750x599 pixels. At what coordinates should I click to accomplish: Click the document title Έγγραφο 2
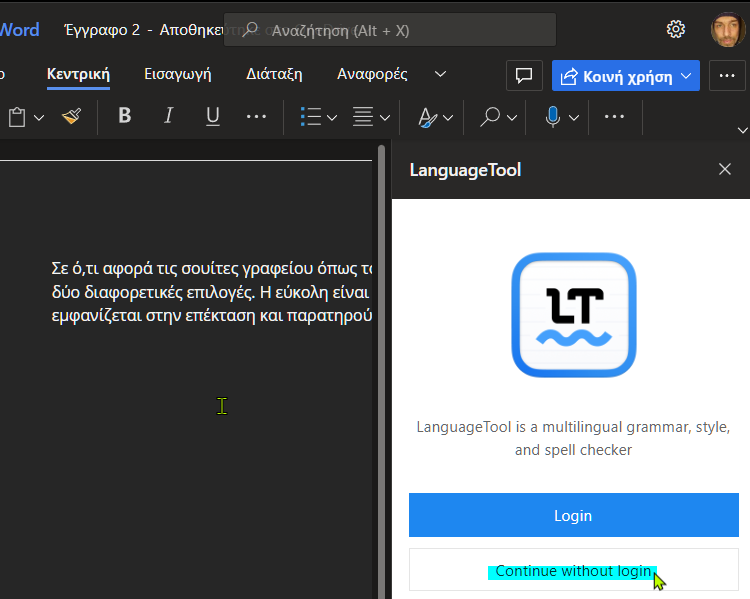(102, 30)
